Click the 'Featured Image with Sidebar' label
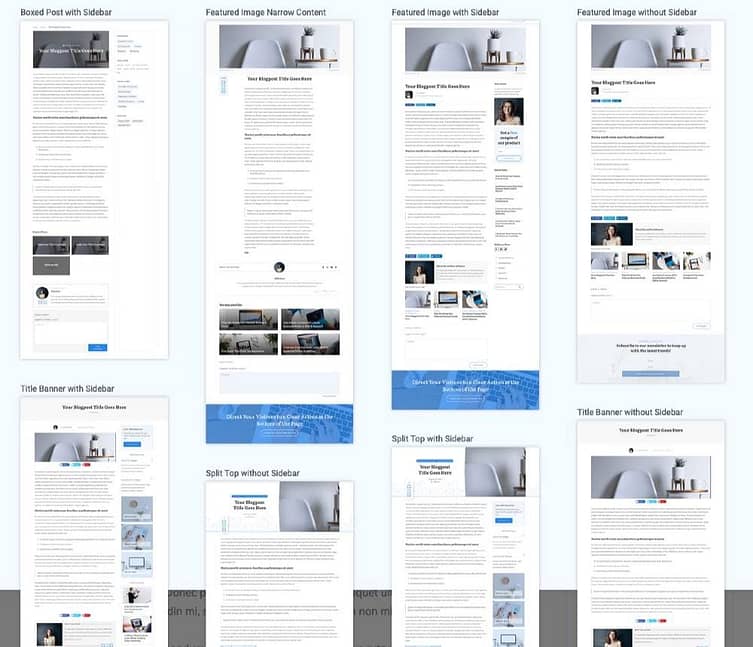This screenshot has width=753, height=647. coord(445,12)
